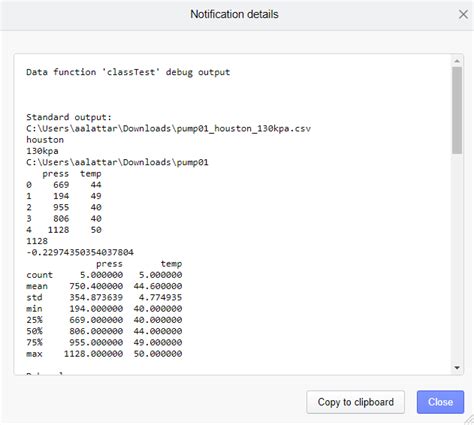The width and height of the screenshot is (474, 425).
Task: Click the '25%' statistics row
Action: click(x=104, y=320)
